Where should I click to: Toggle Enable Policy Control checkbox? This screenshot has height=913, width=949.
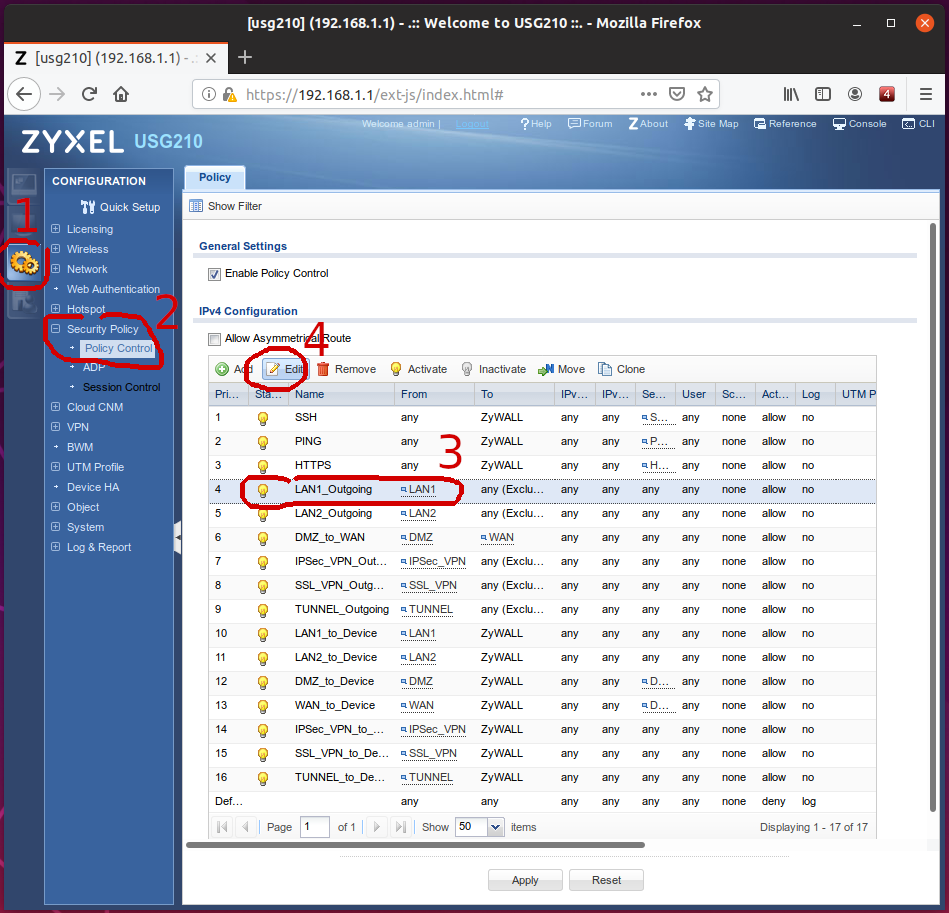[214, 274]
